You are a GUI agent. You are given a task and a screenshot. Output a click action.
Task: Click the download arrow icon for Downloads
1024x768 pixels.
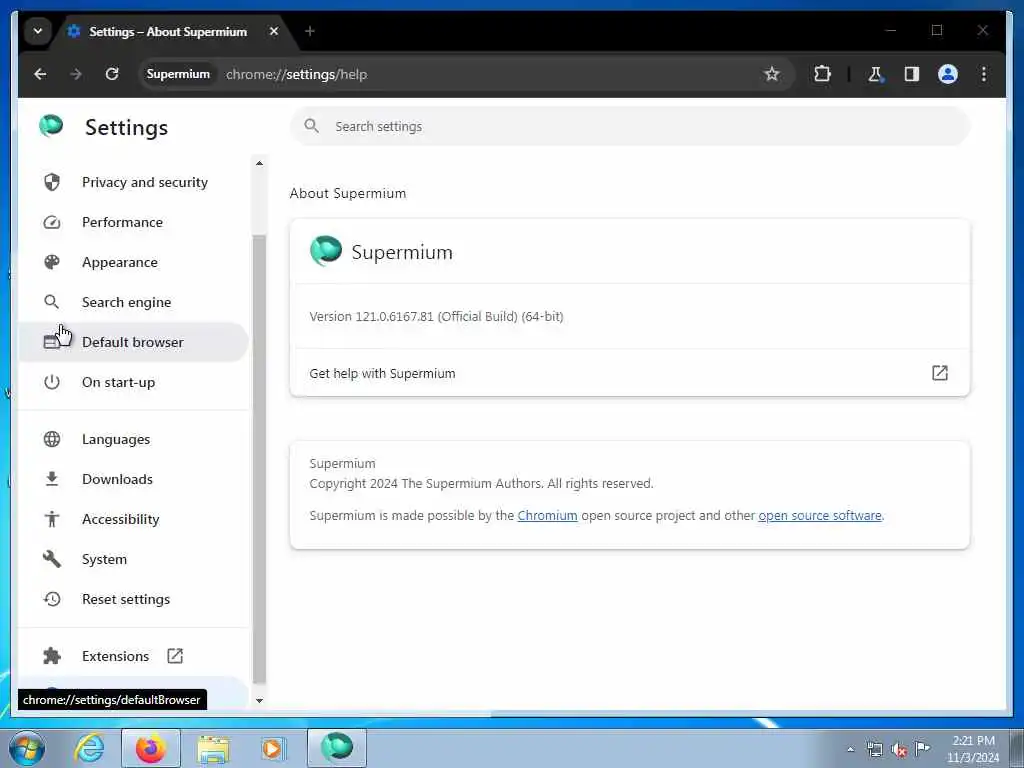click(x=52, y=479)
